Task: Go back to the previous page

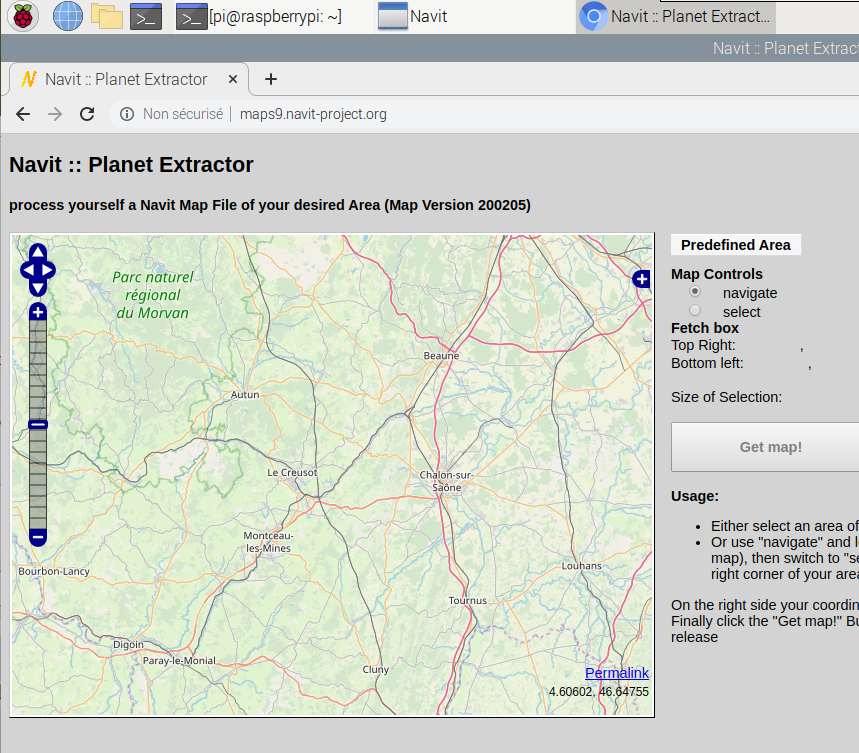Action: [23, 114]
